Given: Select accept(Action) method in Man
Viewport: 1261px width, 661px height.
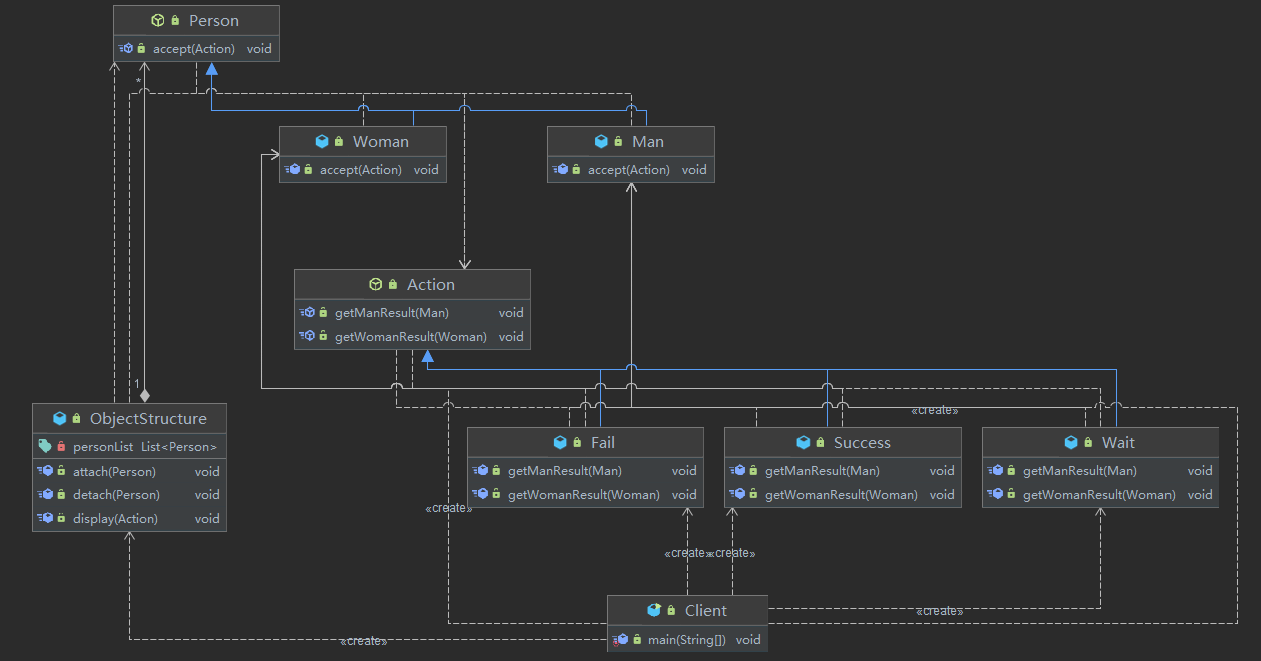Looking at the screenshot, I should pyautogui.click(x=631, y=170).
